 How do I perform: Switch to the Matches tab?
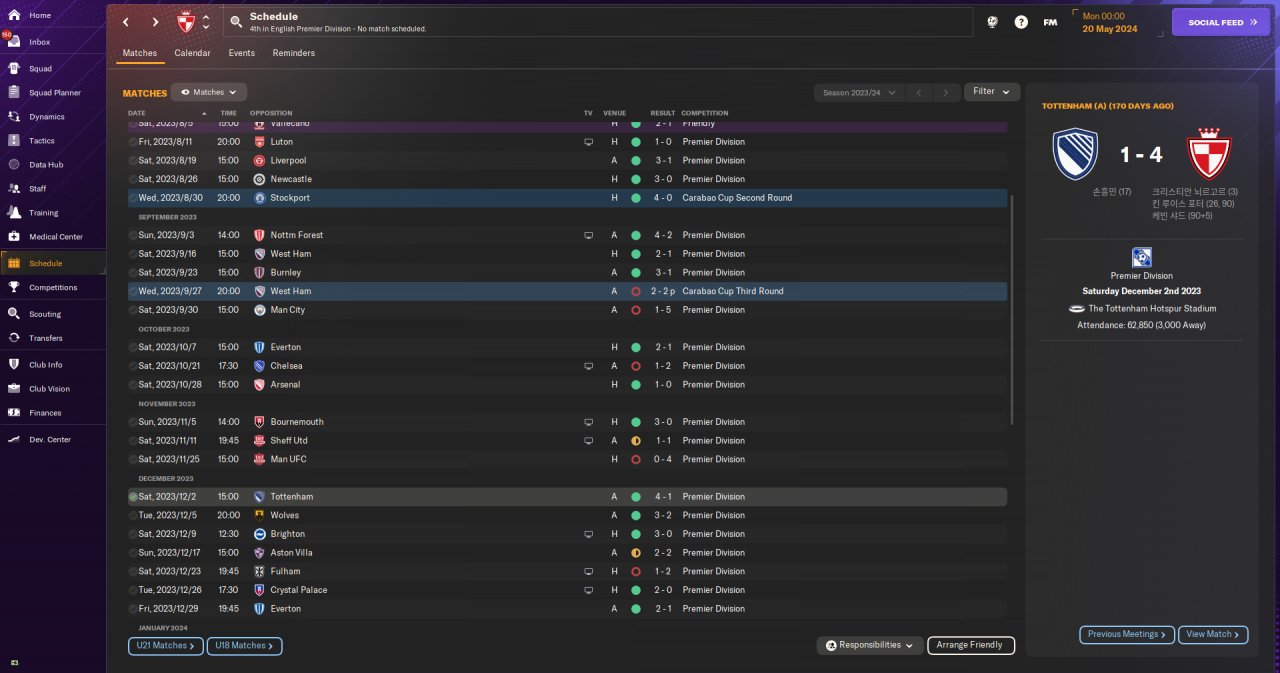pyautogui.click(x=140, y=53)
